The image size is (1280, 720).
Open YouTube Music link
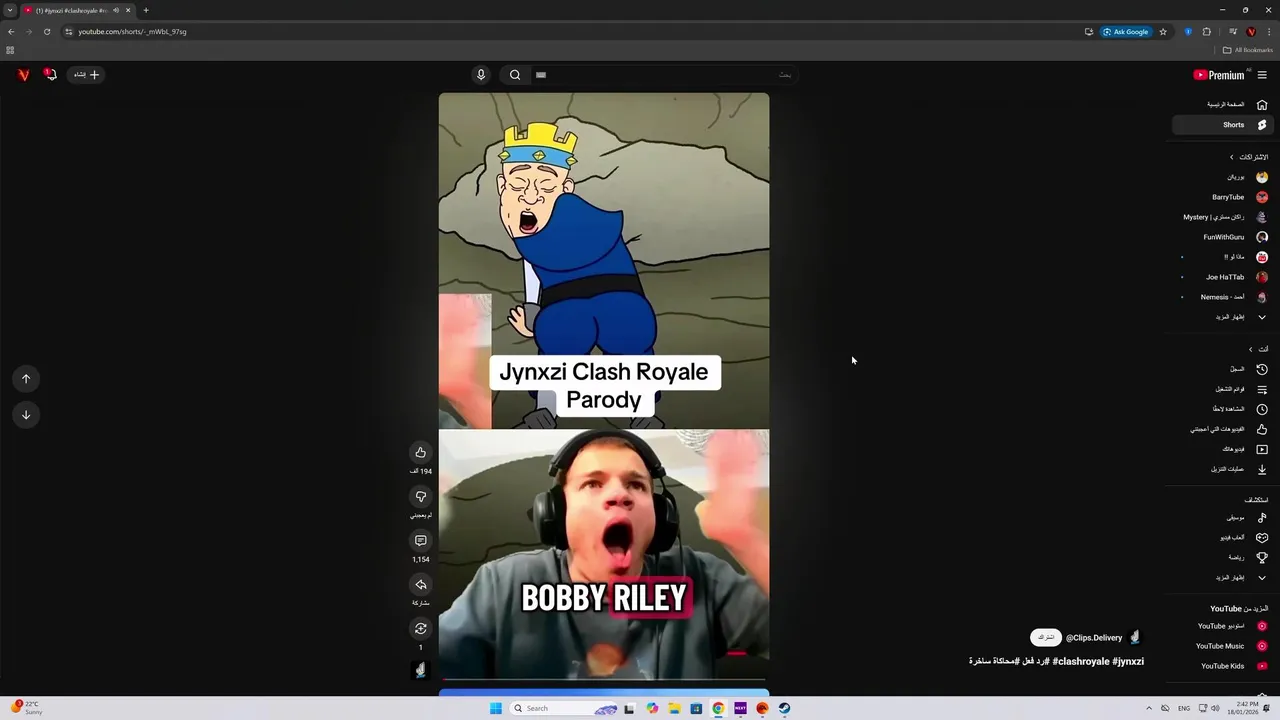(1222, 646)
